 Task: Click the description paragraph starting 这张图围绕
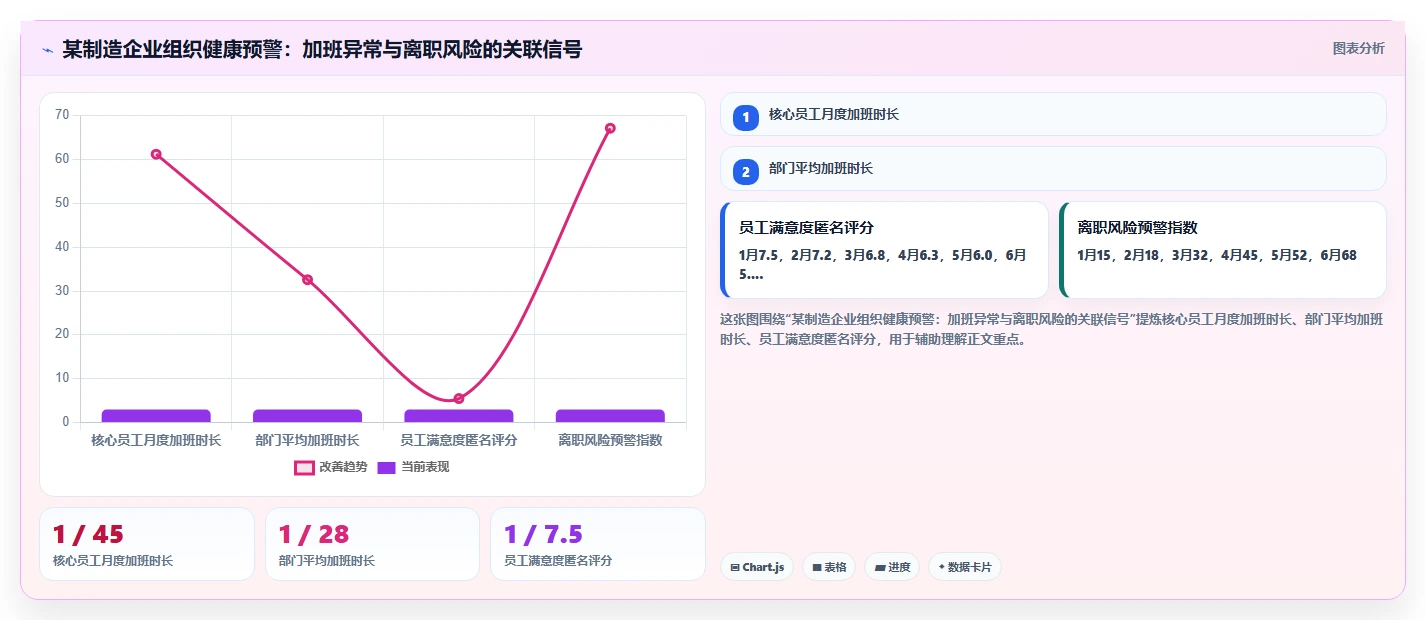(x=1052, y=329)
